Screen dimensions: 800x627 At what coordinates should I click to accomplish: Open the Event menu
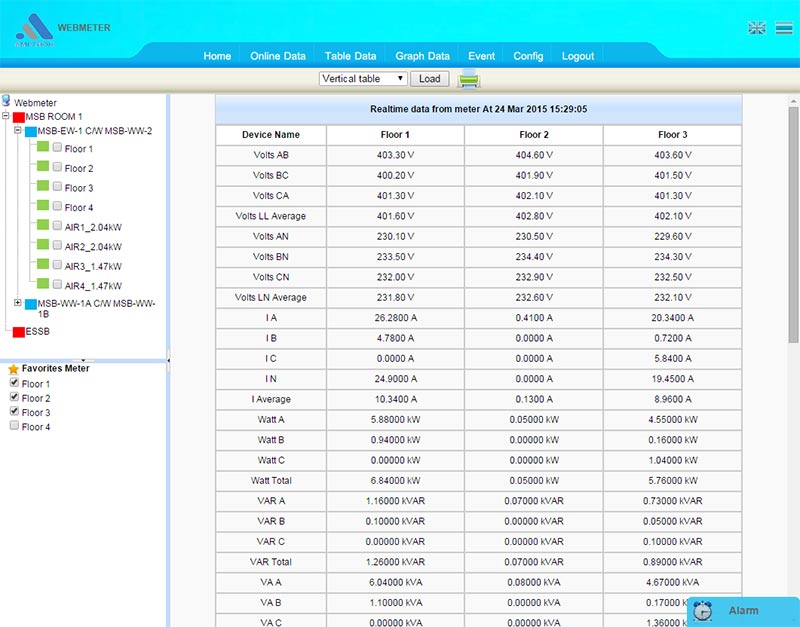click(x=481, y=56)
